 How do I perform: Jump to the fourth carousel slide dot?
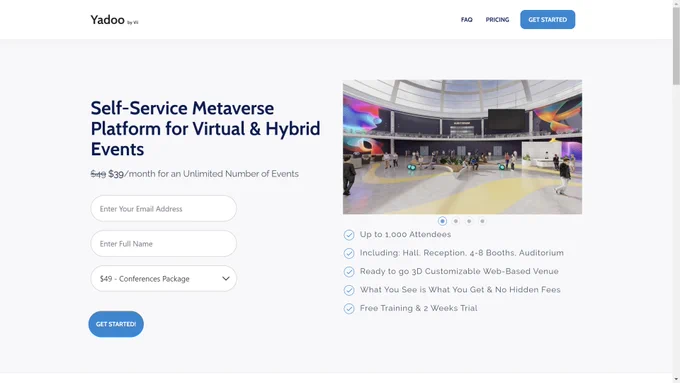pos(482,221)
